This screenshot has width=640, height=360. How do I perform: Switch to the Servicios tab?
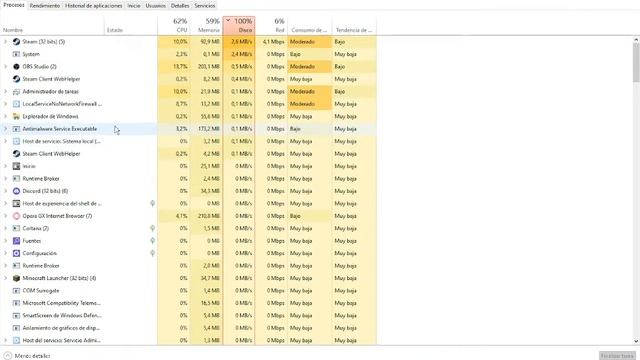pyautogui.click(x=204, y=6)
